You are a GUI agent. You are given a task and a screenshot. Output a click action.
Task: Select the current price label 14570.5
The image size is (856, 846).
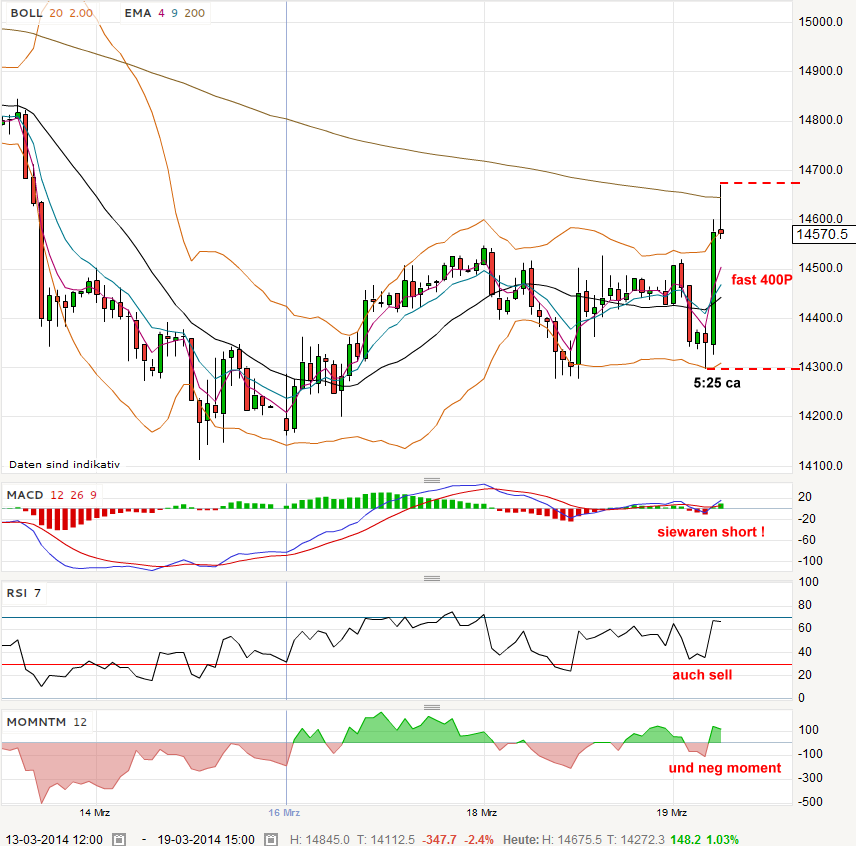(823, 235)
